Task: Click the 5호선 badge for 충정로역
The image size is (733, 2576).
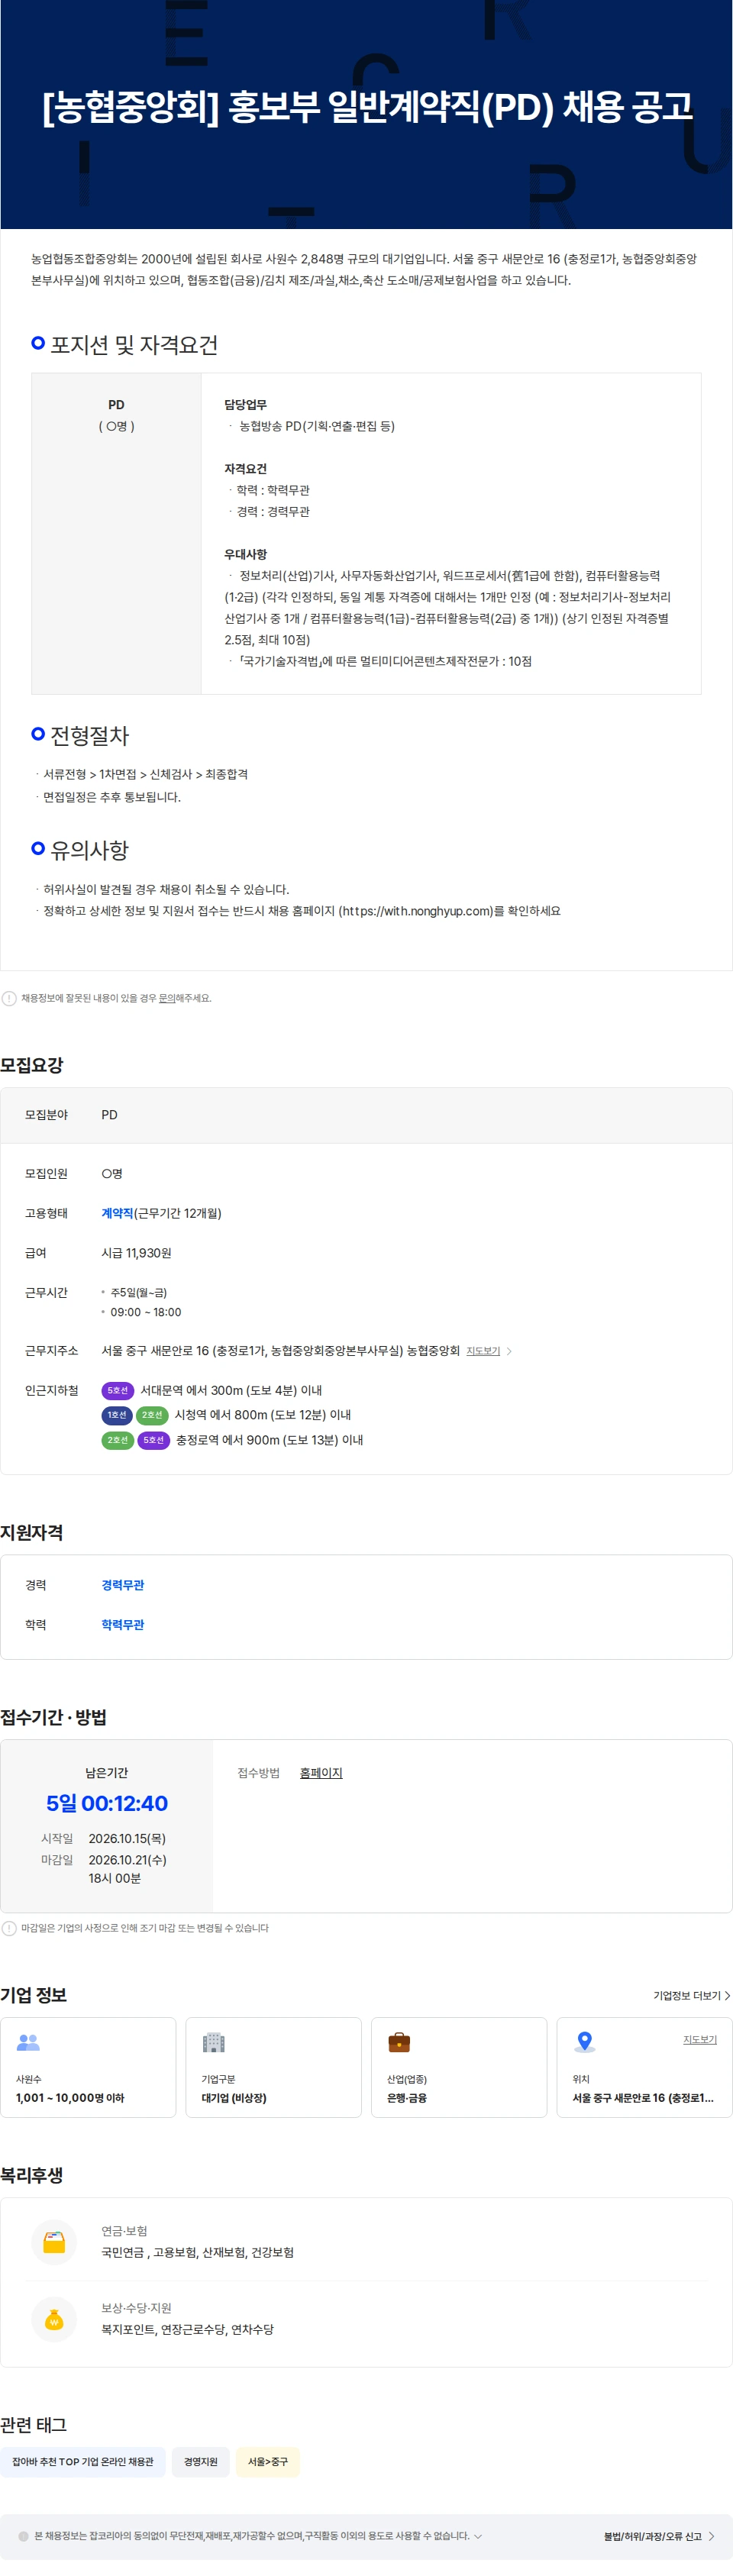Action: click(x=153, y=1440)
